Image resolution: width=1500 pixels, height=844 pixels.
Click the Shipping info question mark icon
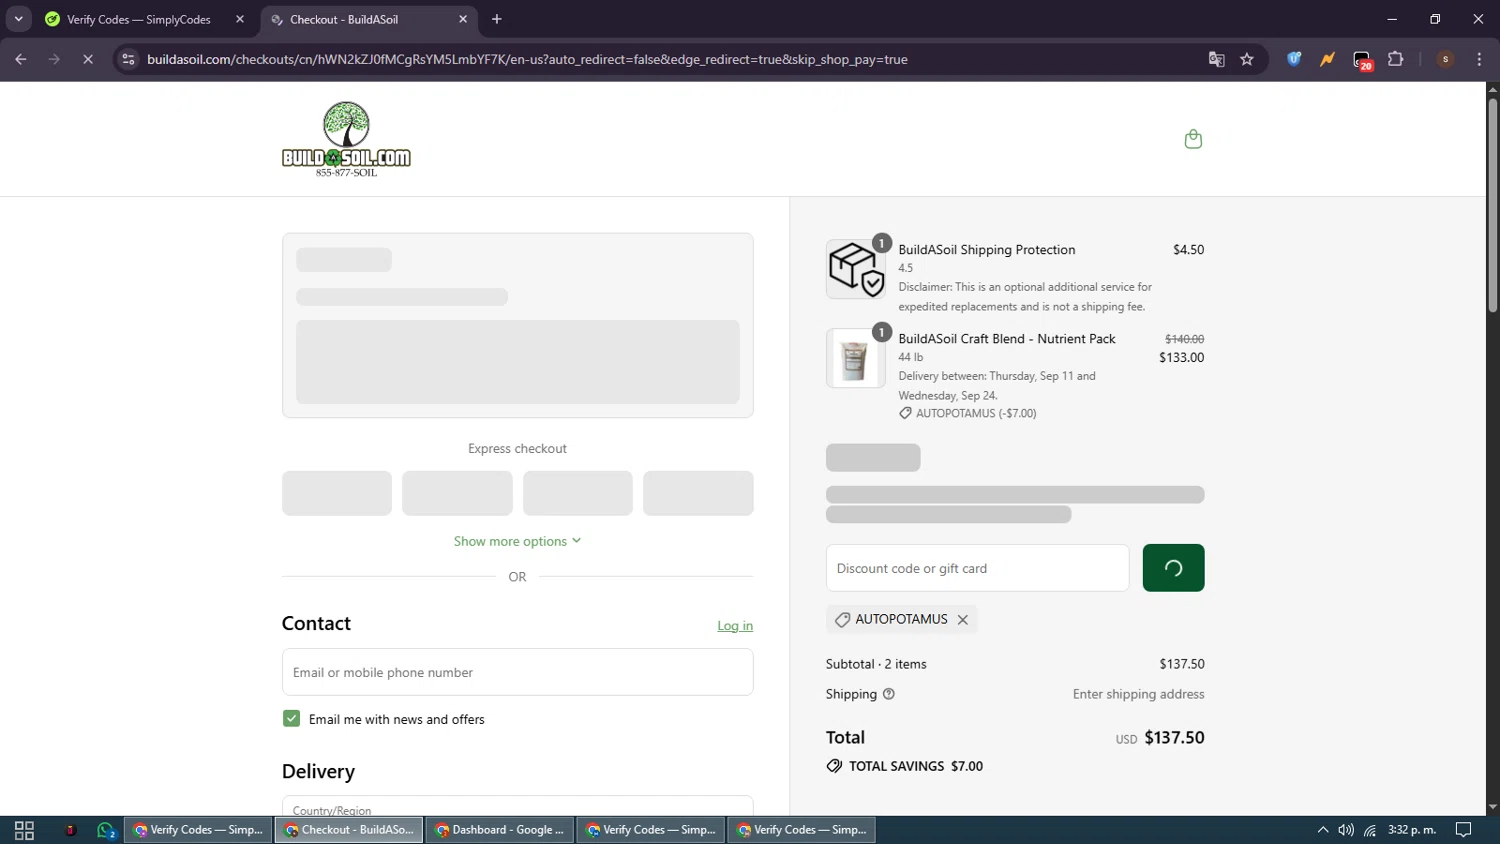[x=889, y=694]
